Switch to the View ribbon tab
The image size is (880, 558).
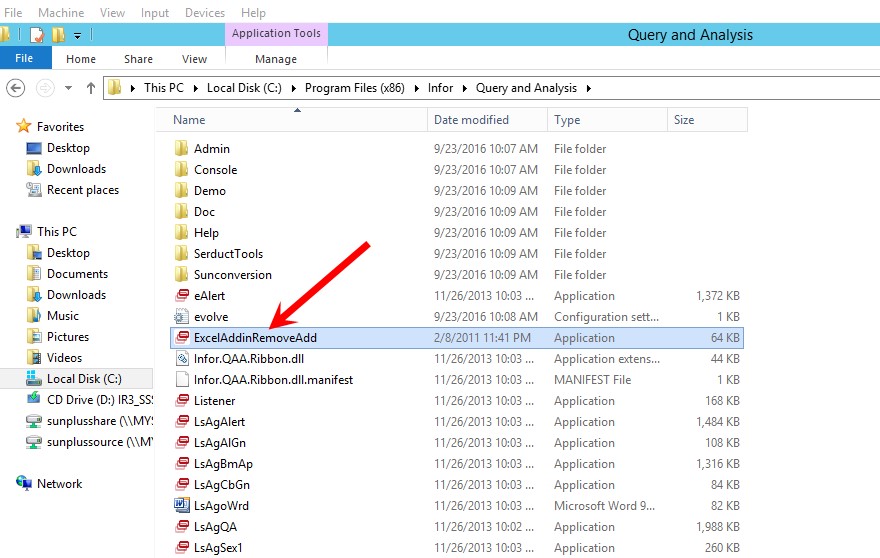194,59
